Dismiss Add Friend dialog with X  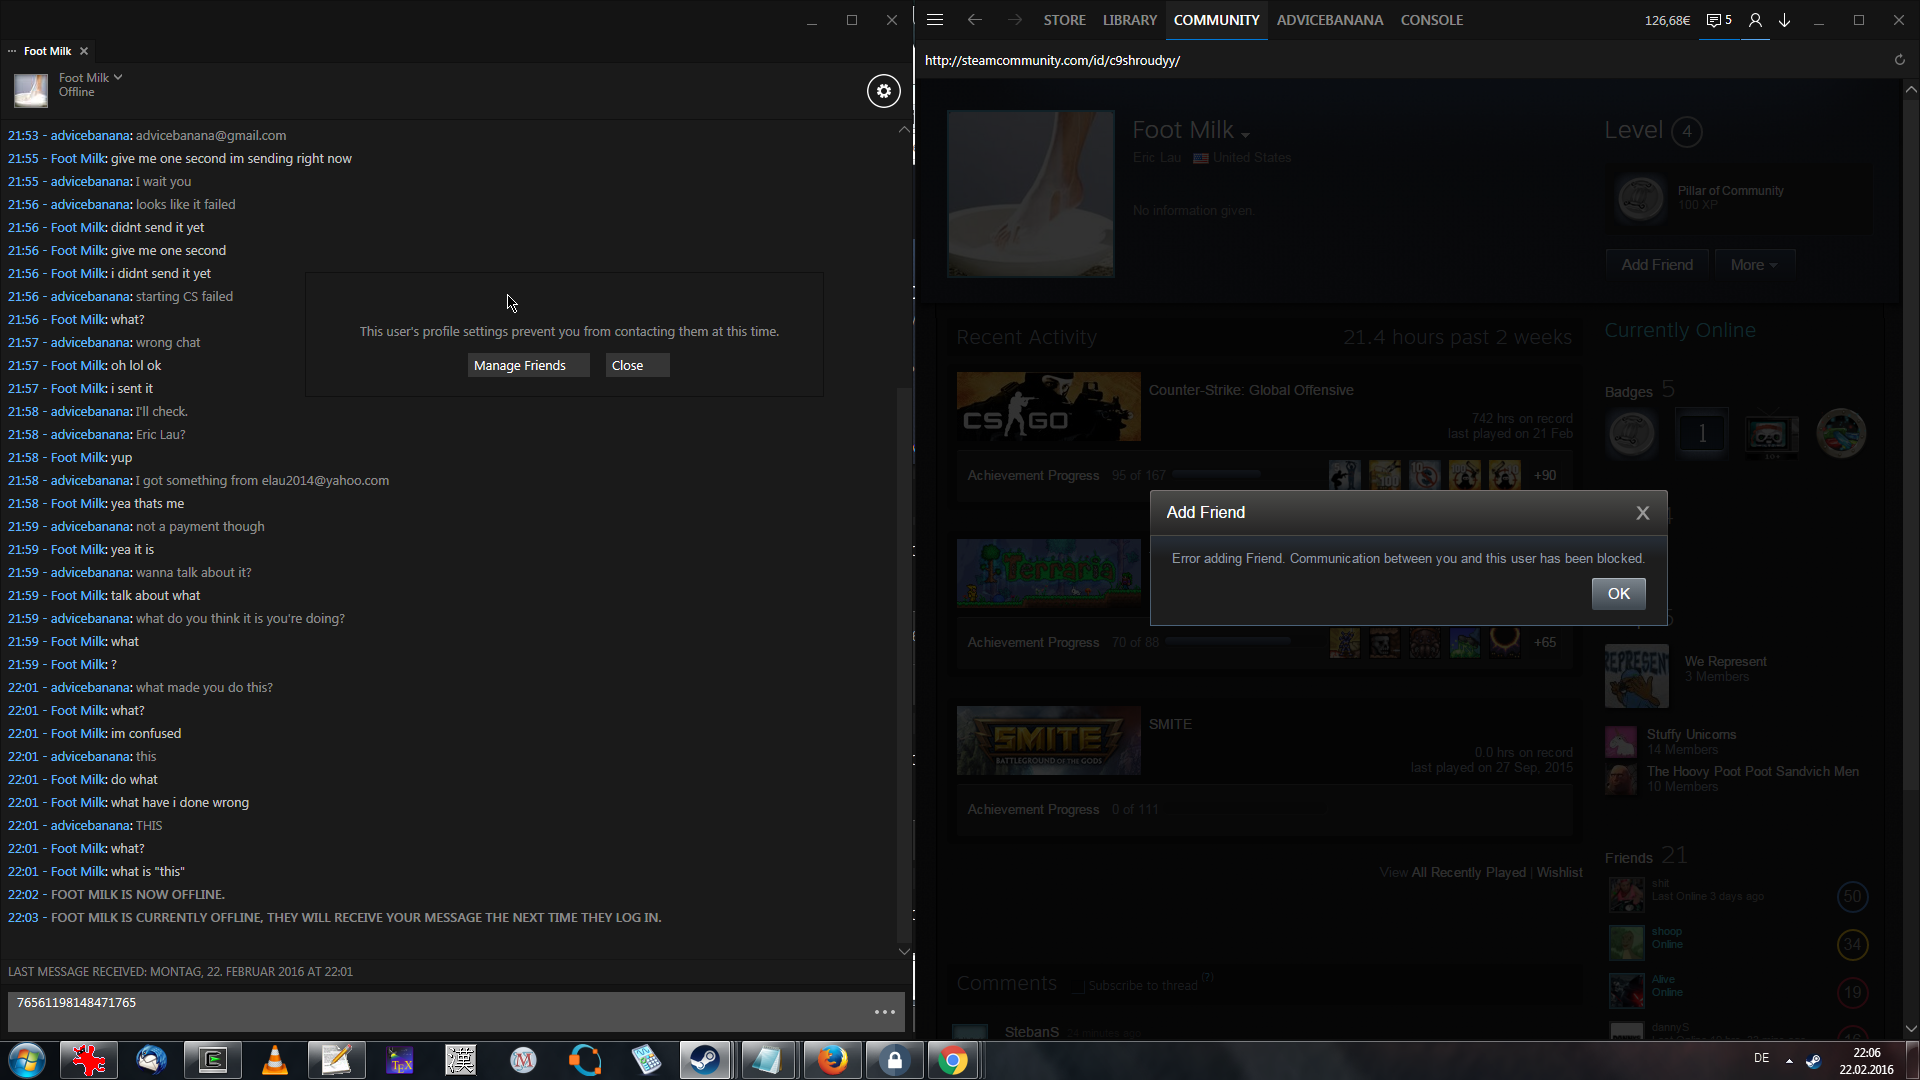point(1642,513)
